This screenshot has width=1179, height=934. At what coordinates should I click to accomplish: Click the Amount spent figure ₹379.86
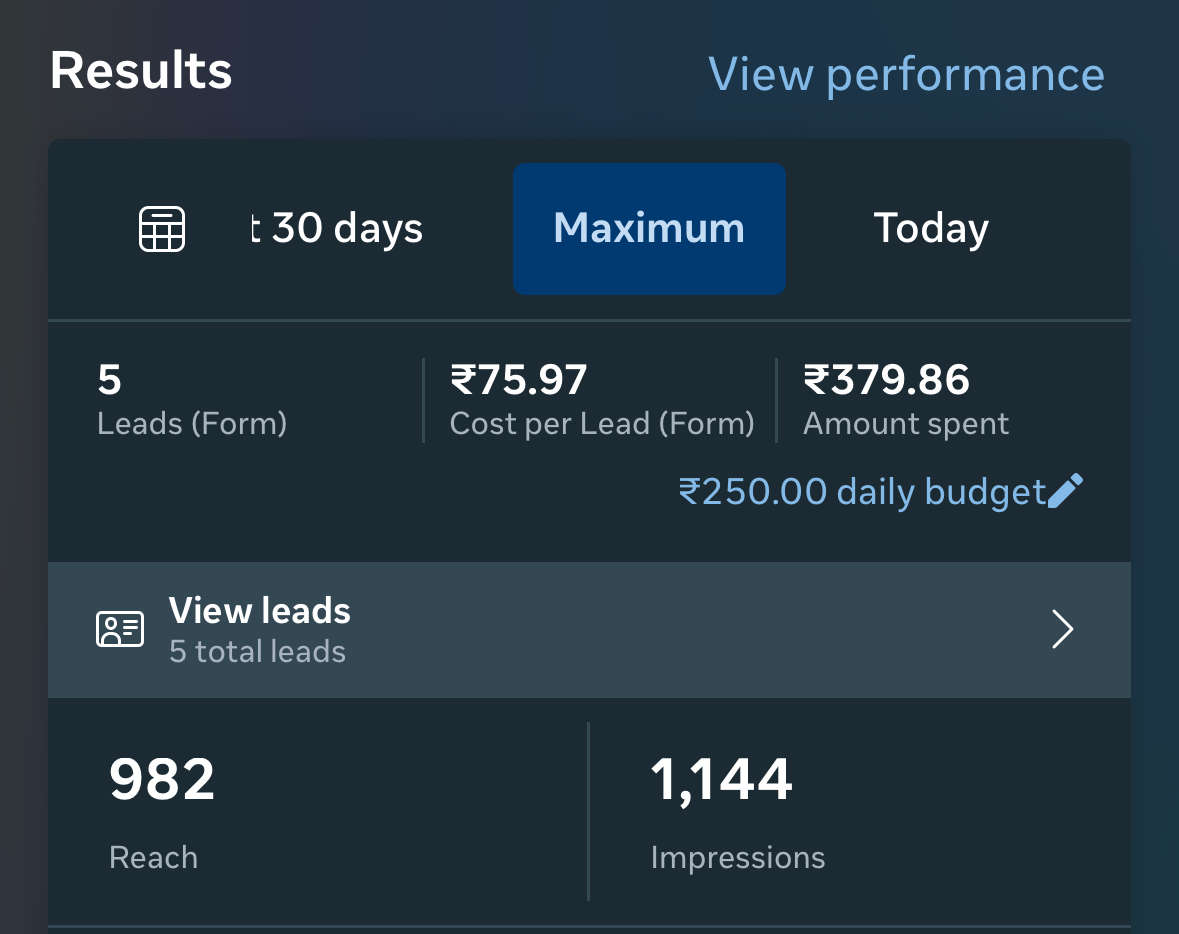(x=884, y=380)
